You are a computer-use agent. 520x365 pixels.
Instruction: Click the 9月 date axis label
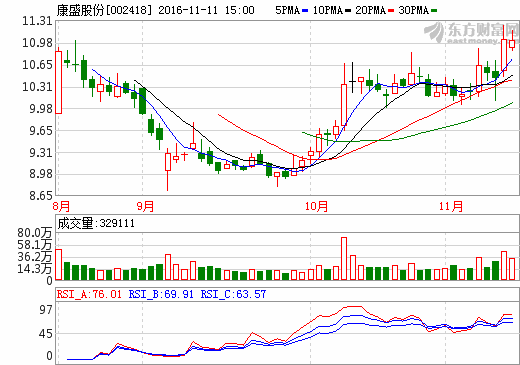tap(145, 206)
